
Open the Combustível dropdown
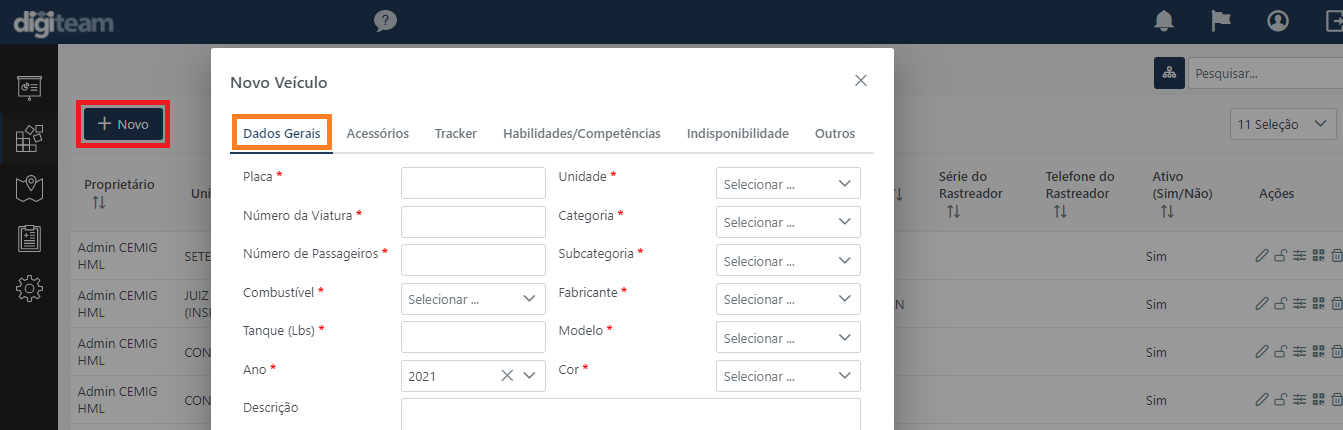coord(473,299)
